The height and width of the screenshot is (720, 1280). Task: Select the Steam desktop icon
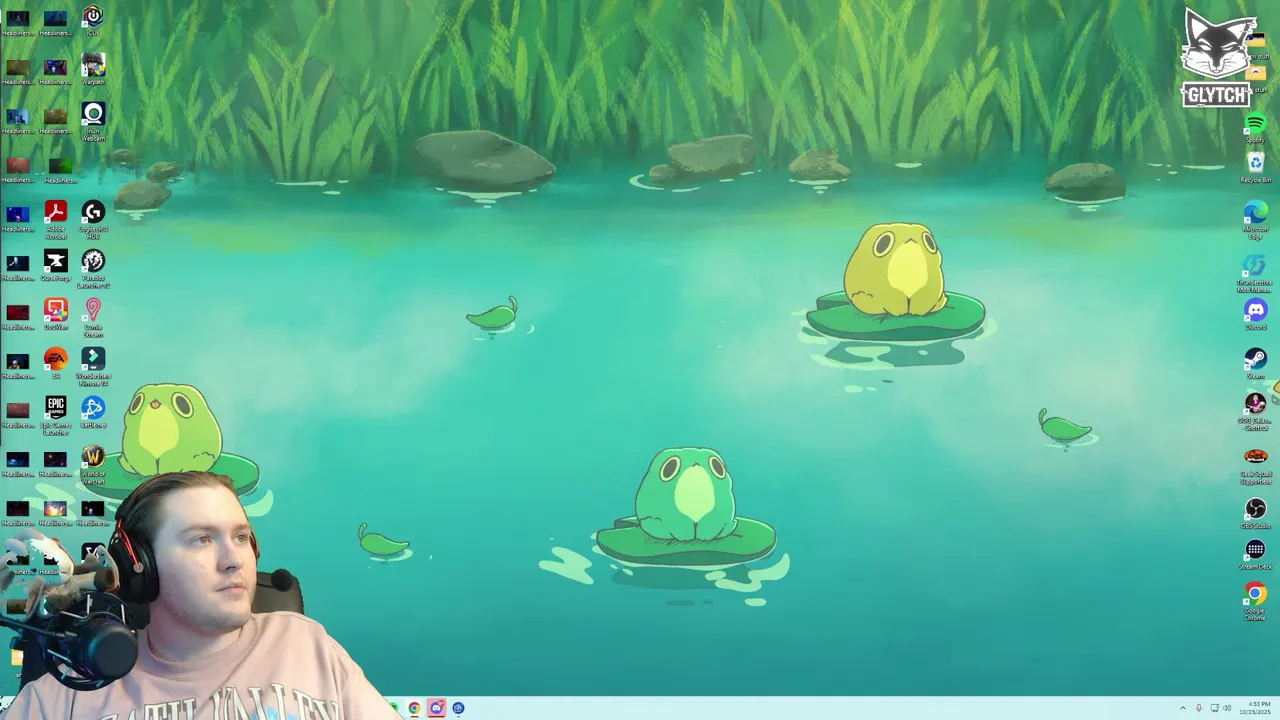tap(1255, 363)
